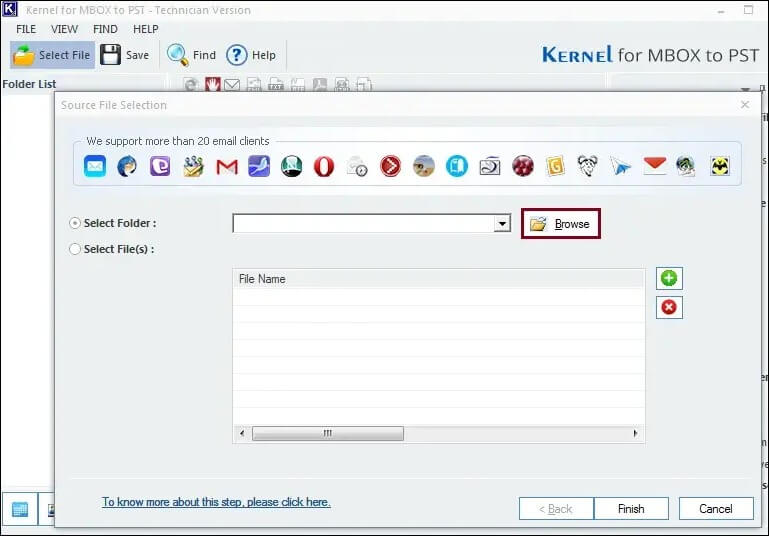769x536 pixels.
Task: Click the red-and-white envelope client icon
Action: pyautogui.click(x=655, y=166)
